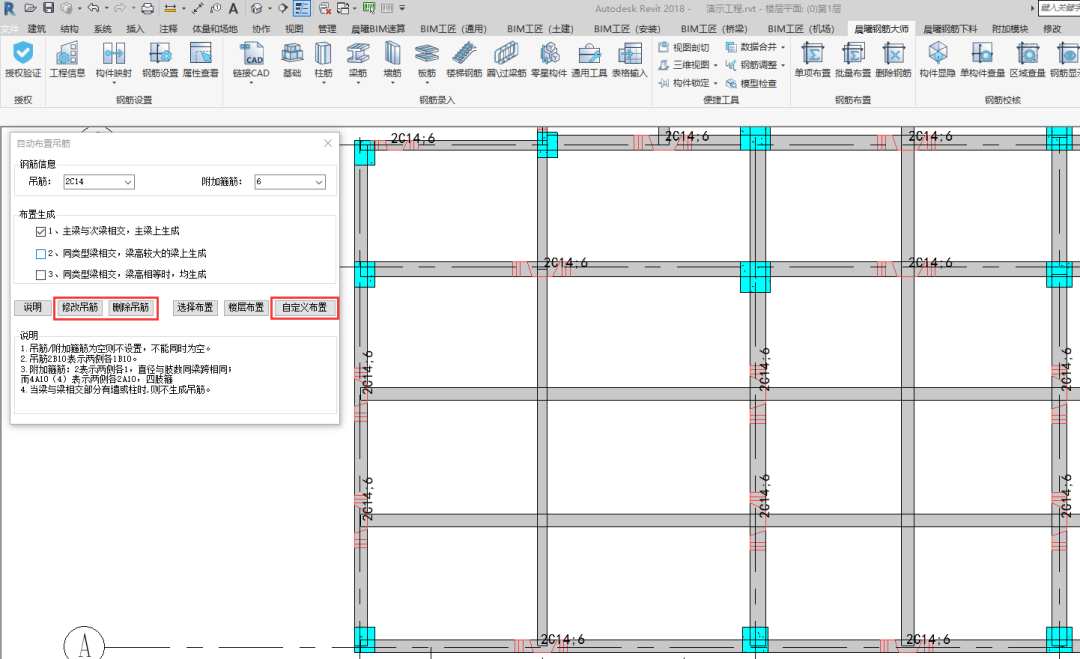1080x659 pixels.
Task: Click the grid bubble labeled A
Action: [x=84, y=645]
